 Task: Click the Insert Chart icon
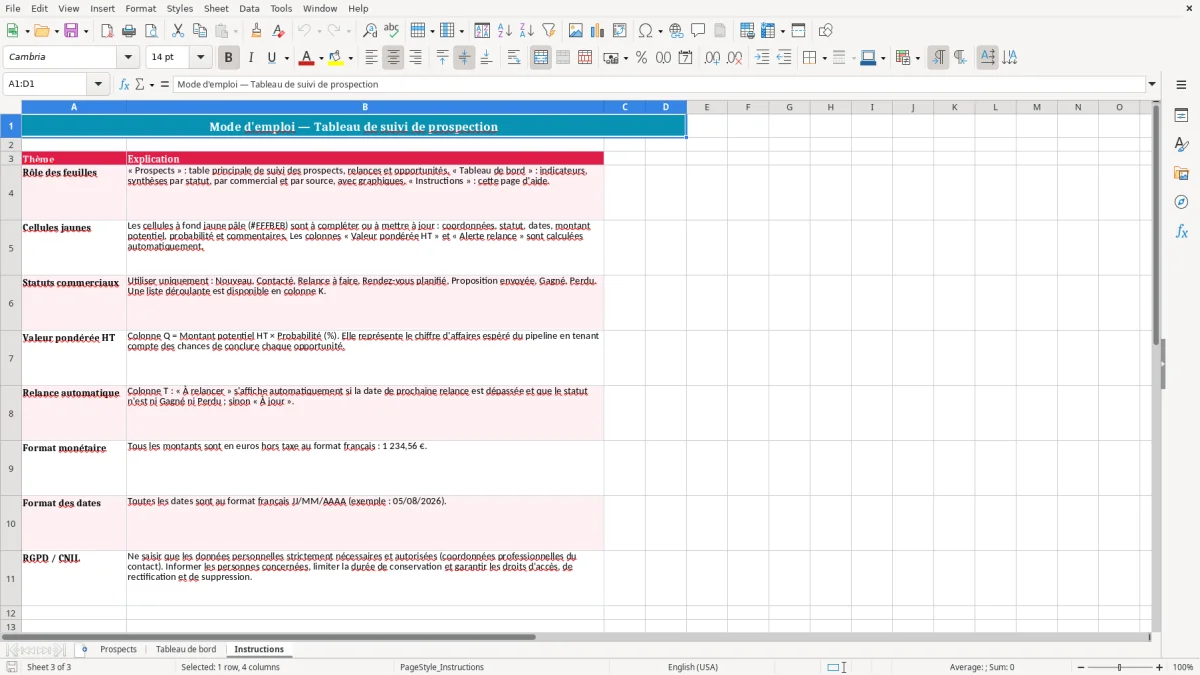tap(598, 31)
